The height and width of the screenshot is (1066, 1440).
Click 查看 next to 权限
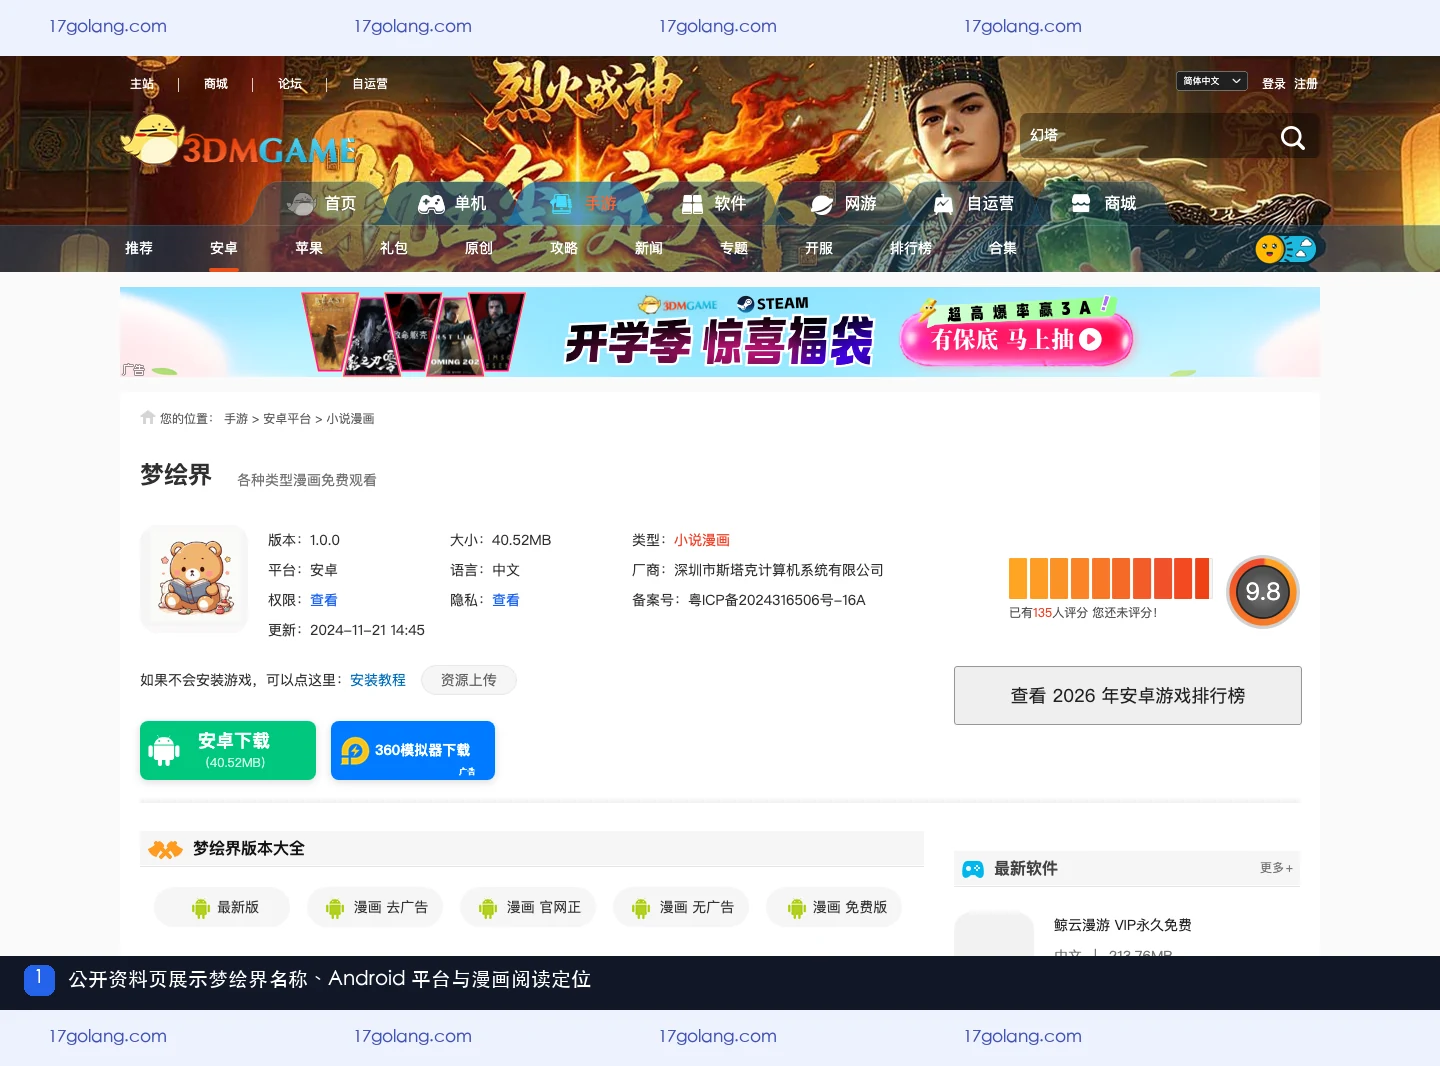click(x=324, y=600)
